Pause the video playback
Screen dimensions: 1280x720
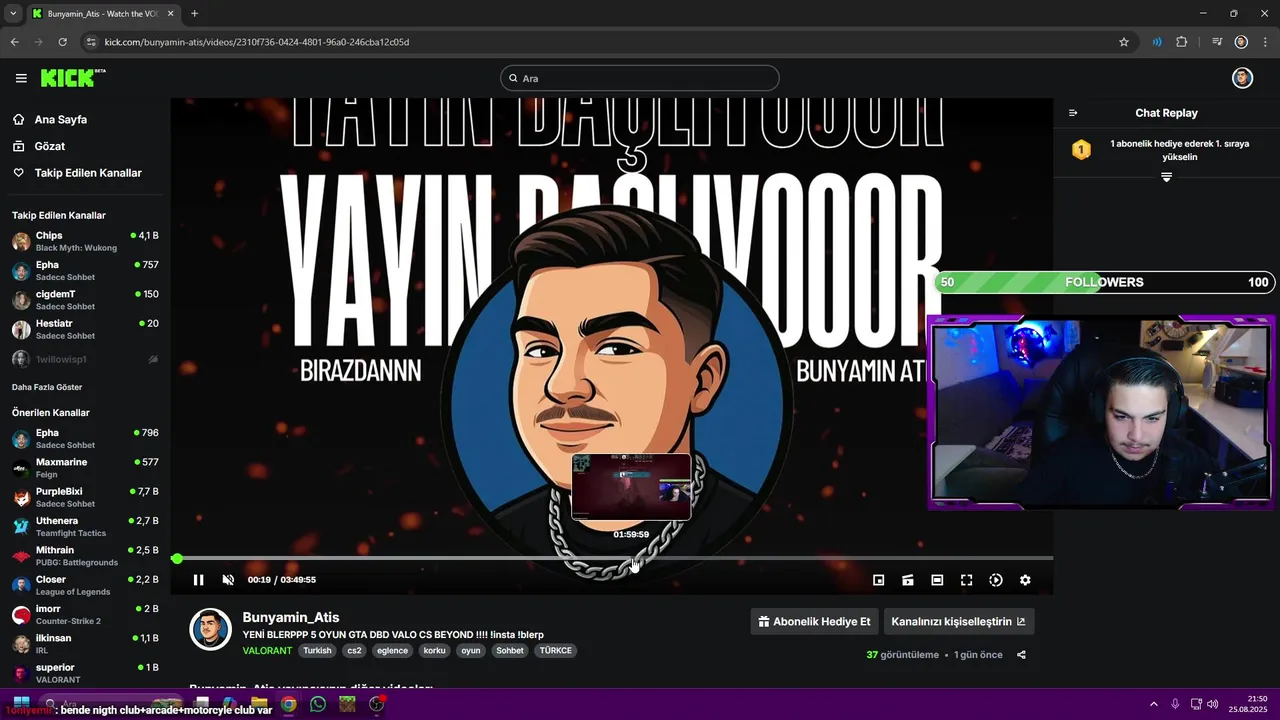pos(198,580)
